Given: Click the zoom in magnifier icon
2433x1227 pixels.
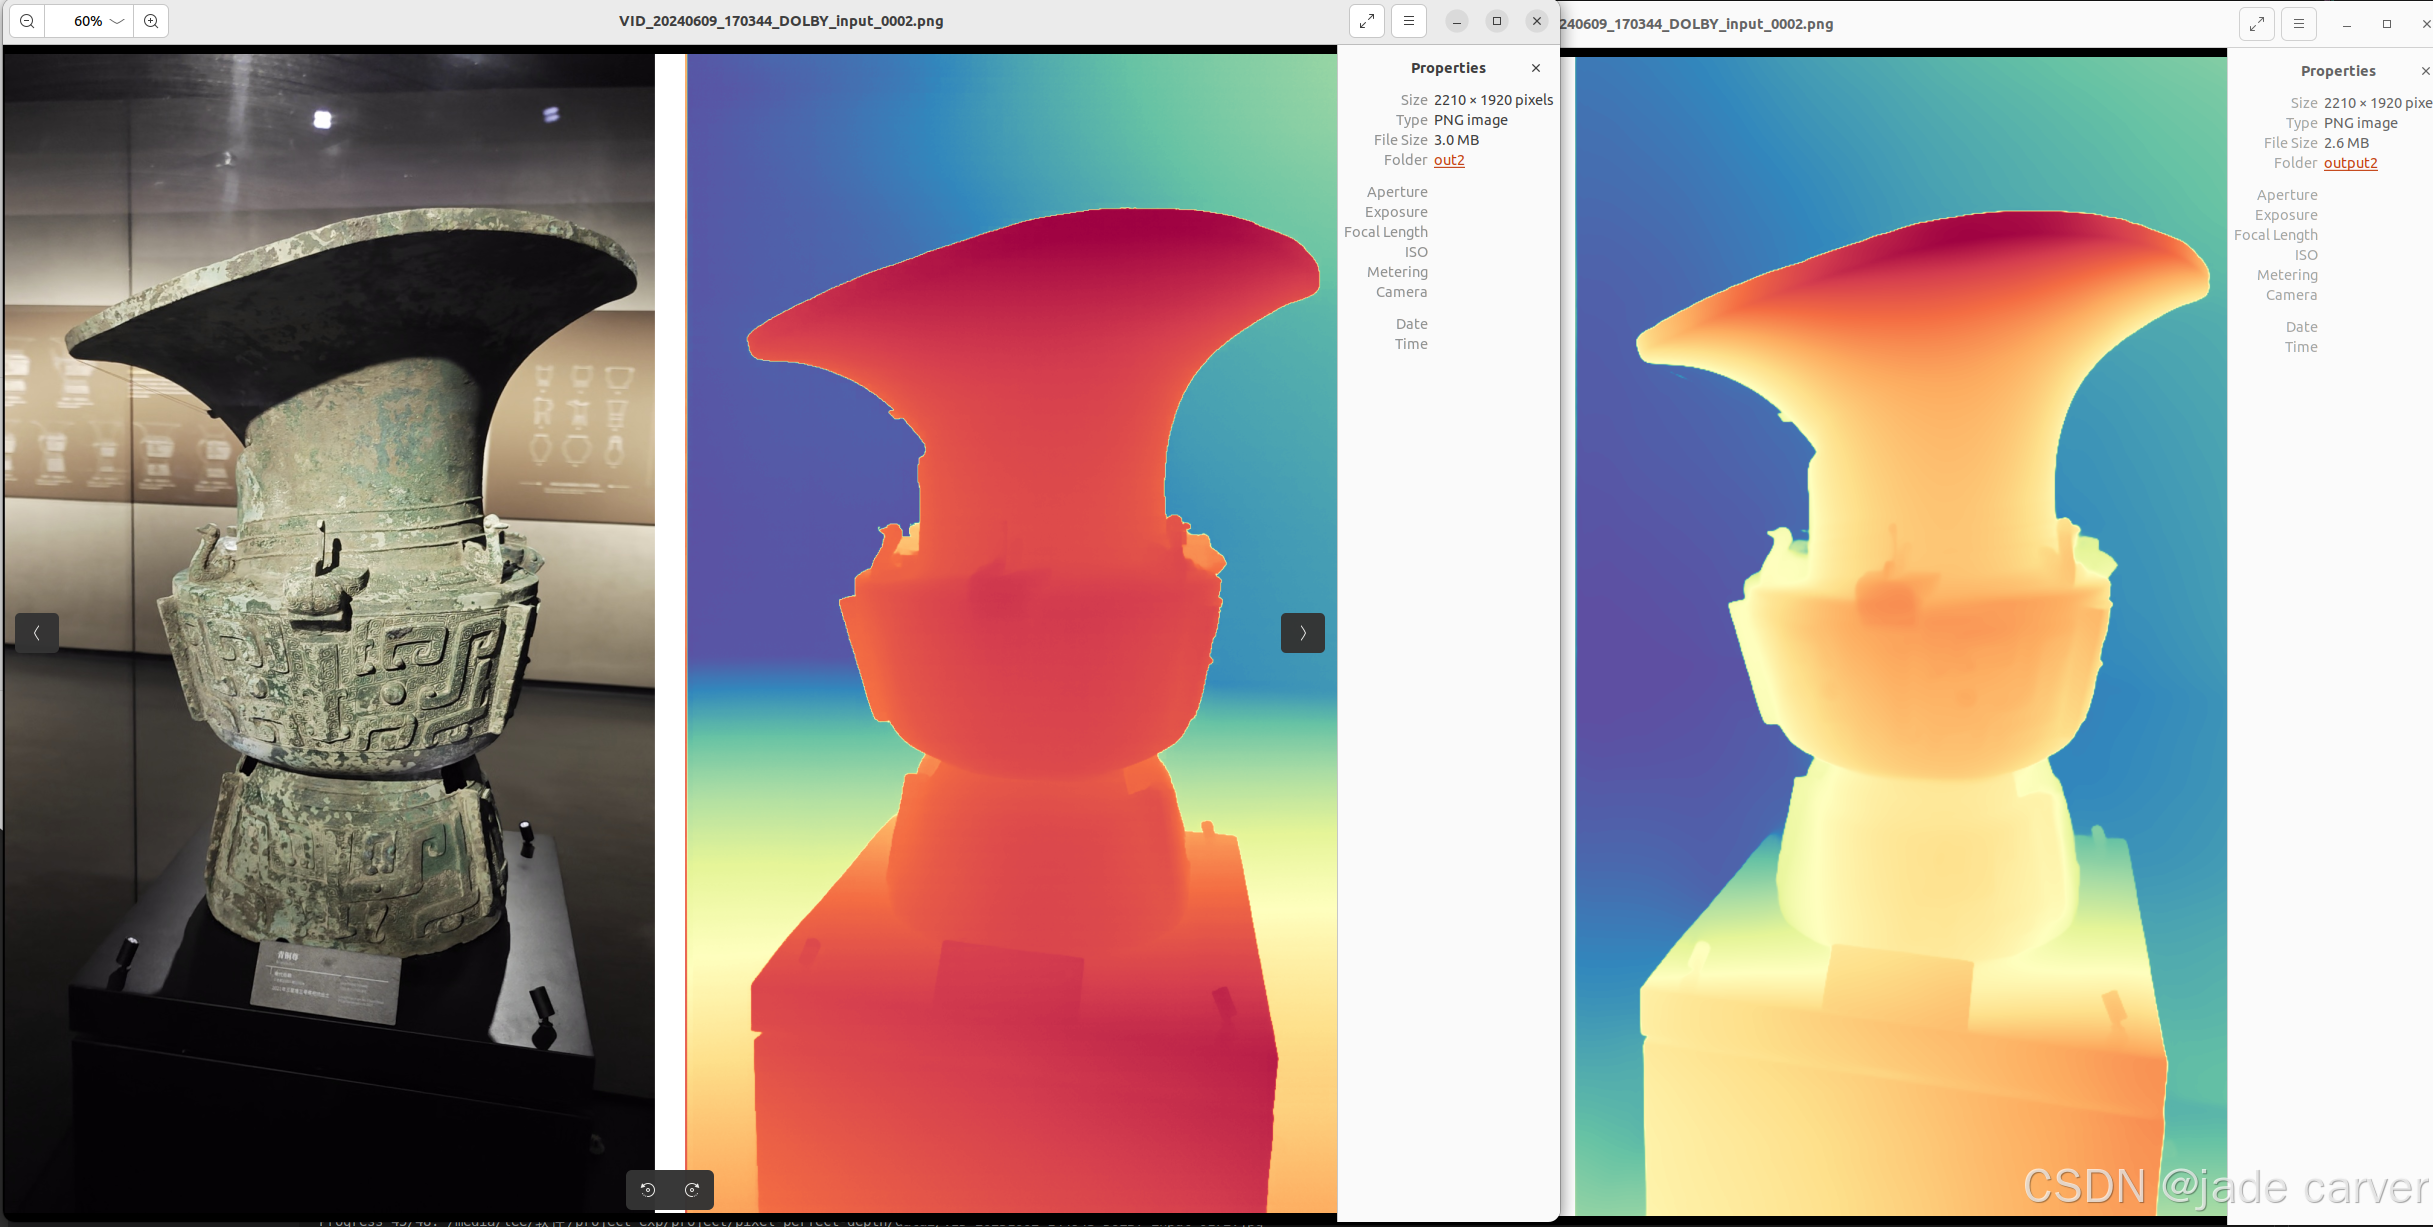Looking at the screenshot, I should tap(151, 21).
